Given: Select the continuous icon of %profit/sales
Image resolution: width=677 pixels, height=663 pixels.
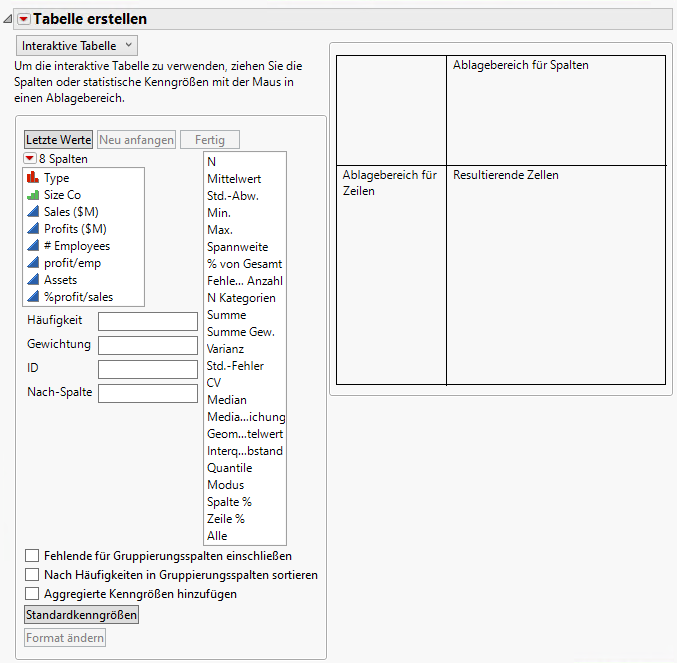Looking at the screenshot, I should tap(33, 297).
